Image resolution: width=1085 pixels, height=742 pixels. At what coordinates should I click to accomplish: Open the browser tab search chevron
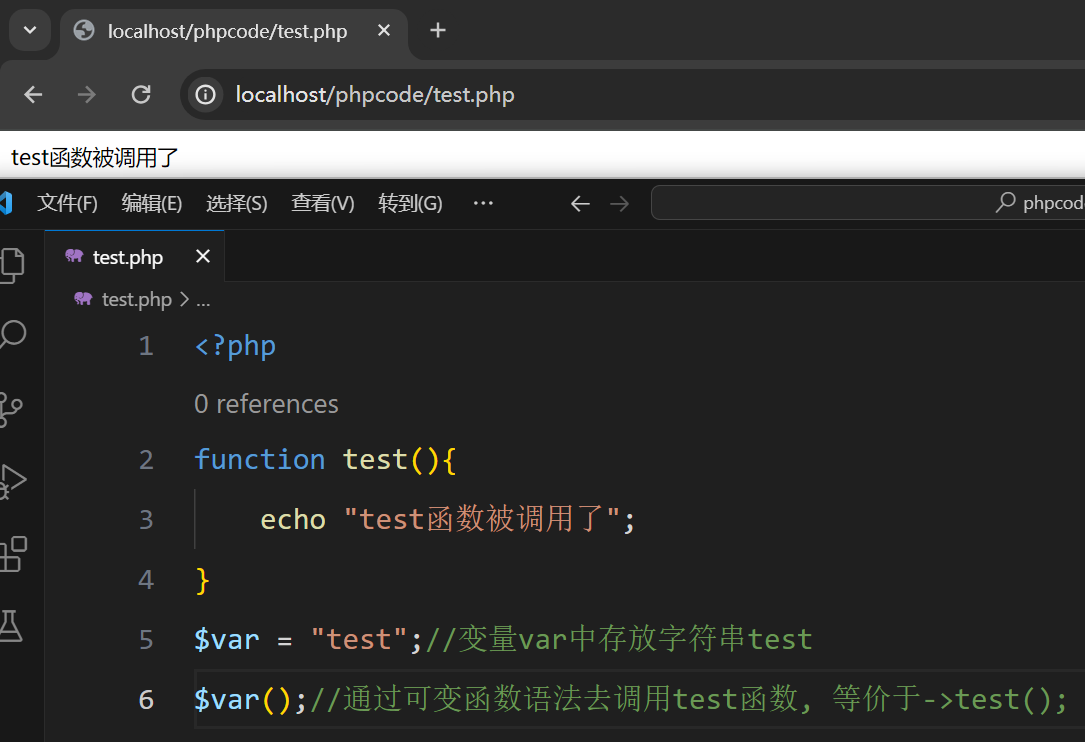point(29,31)
